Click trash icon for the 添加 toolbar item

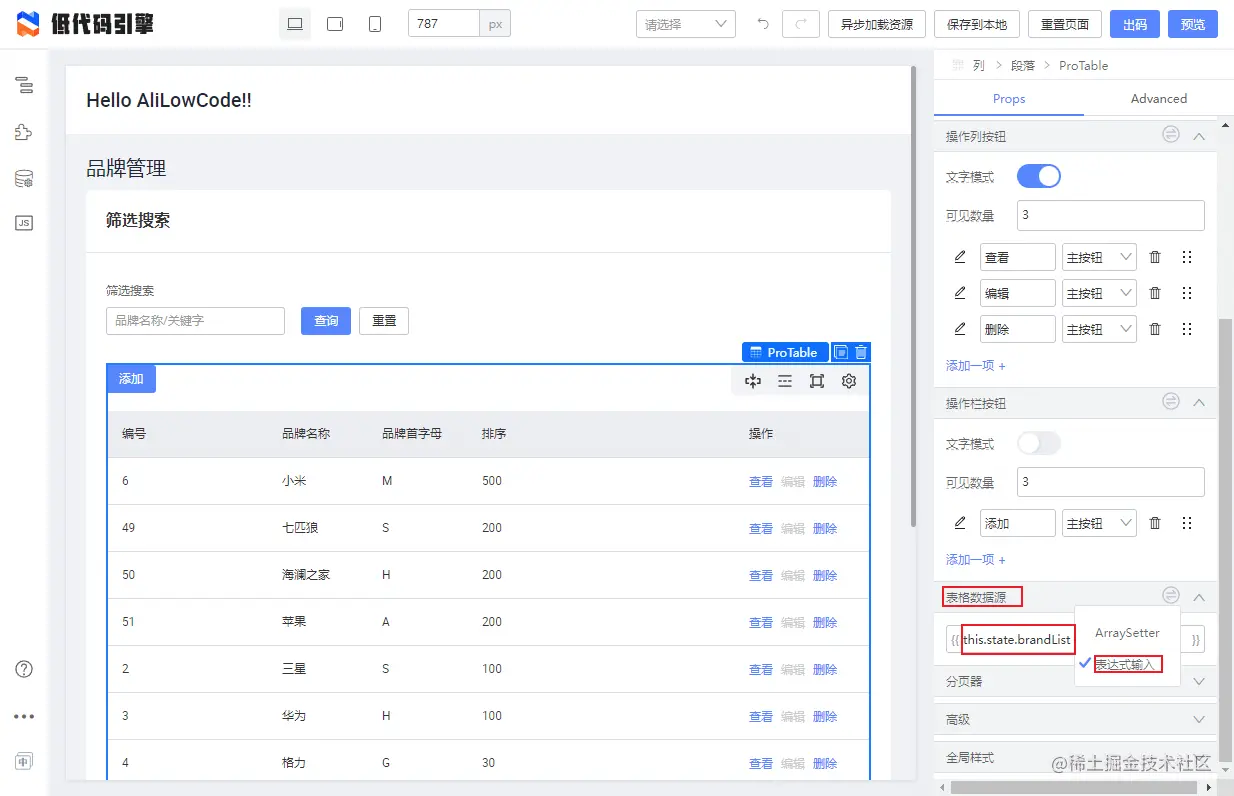click(x=1155, y=523)
